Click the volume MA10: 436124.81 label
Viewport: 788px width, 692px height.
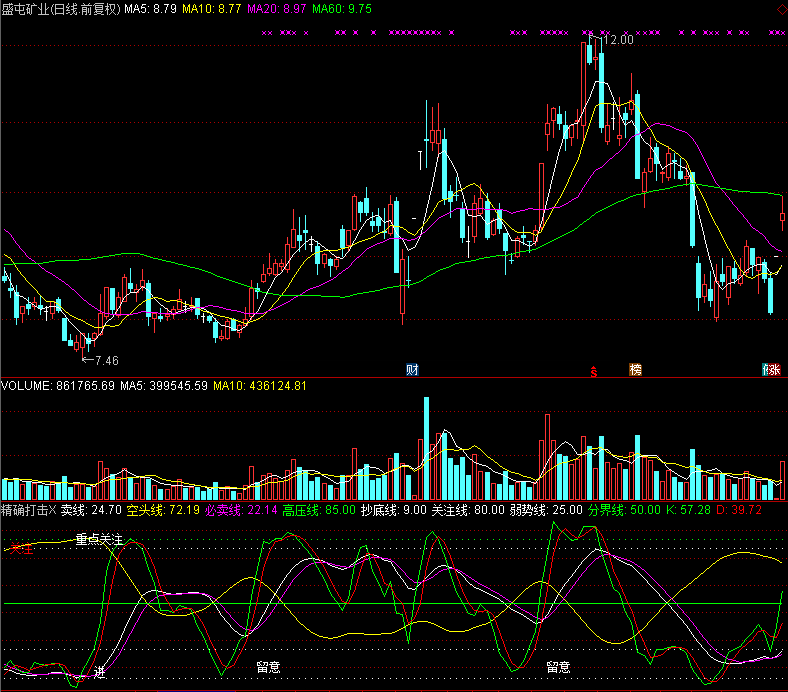[260, 386]
